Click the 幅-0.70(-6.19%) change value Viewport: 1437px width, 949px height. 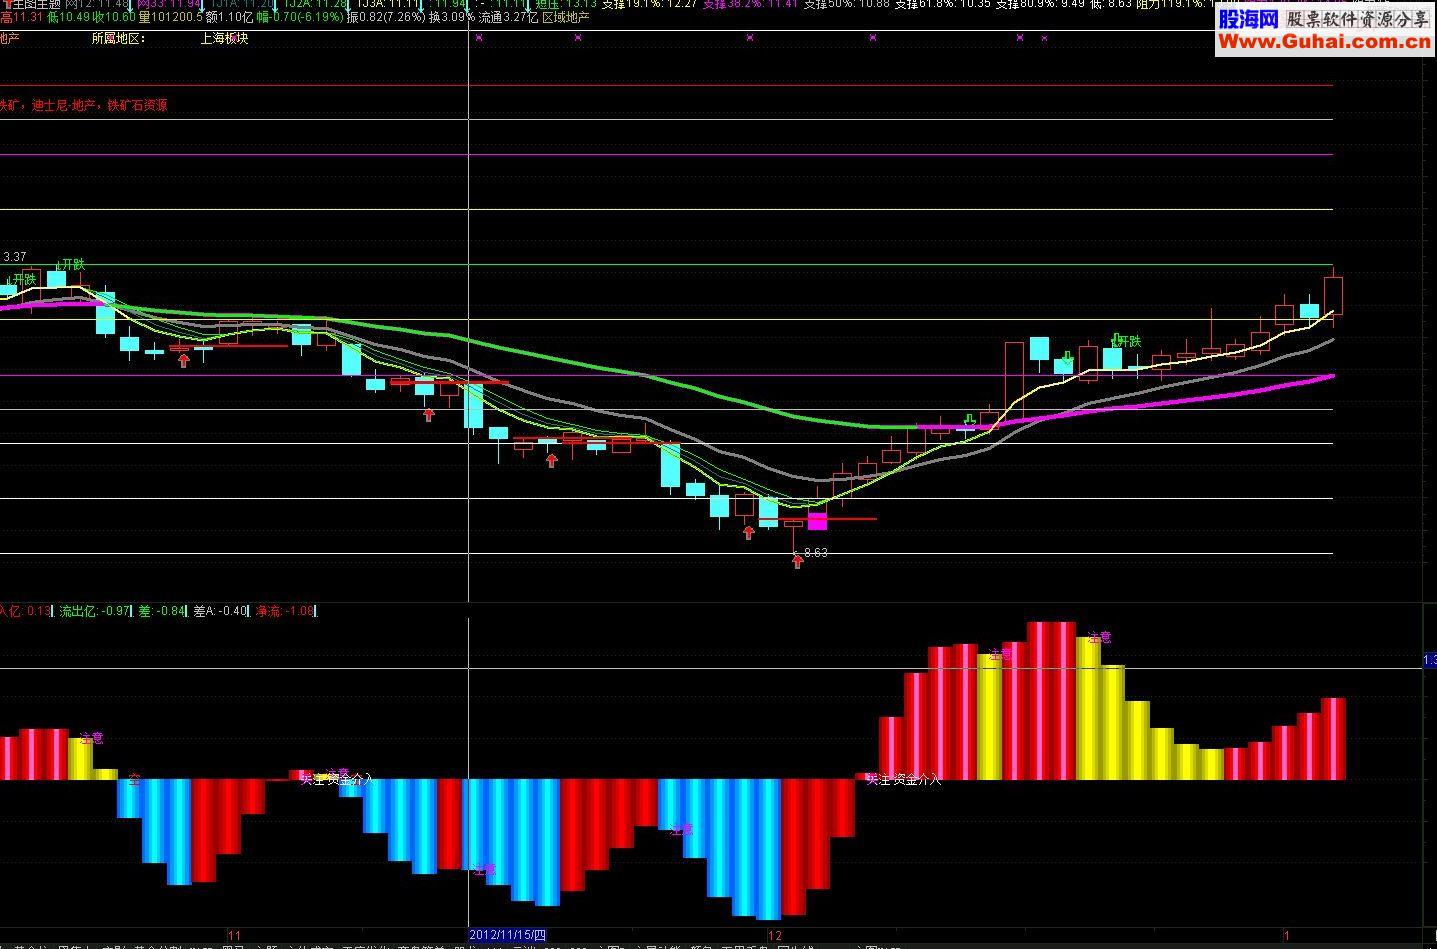[299, 18]
